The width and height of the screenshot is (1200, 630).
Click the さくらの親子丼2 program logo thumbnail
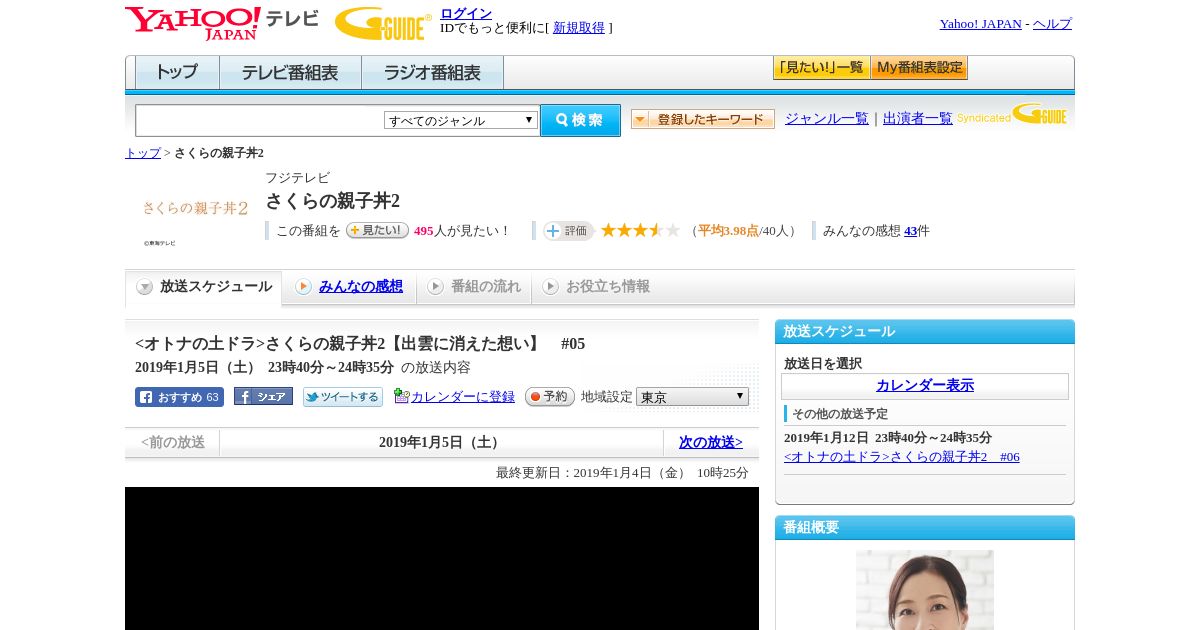(x=195, y=209)
